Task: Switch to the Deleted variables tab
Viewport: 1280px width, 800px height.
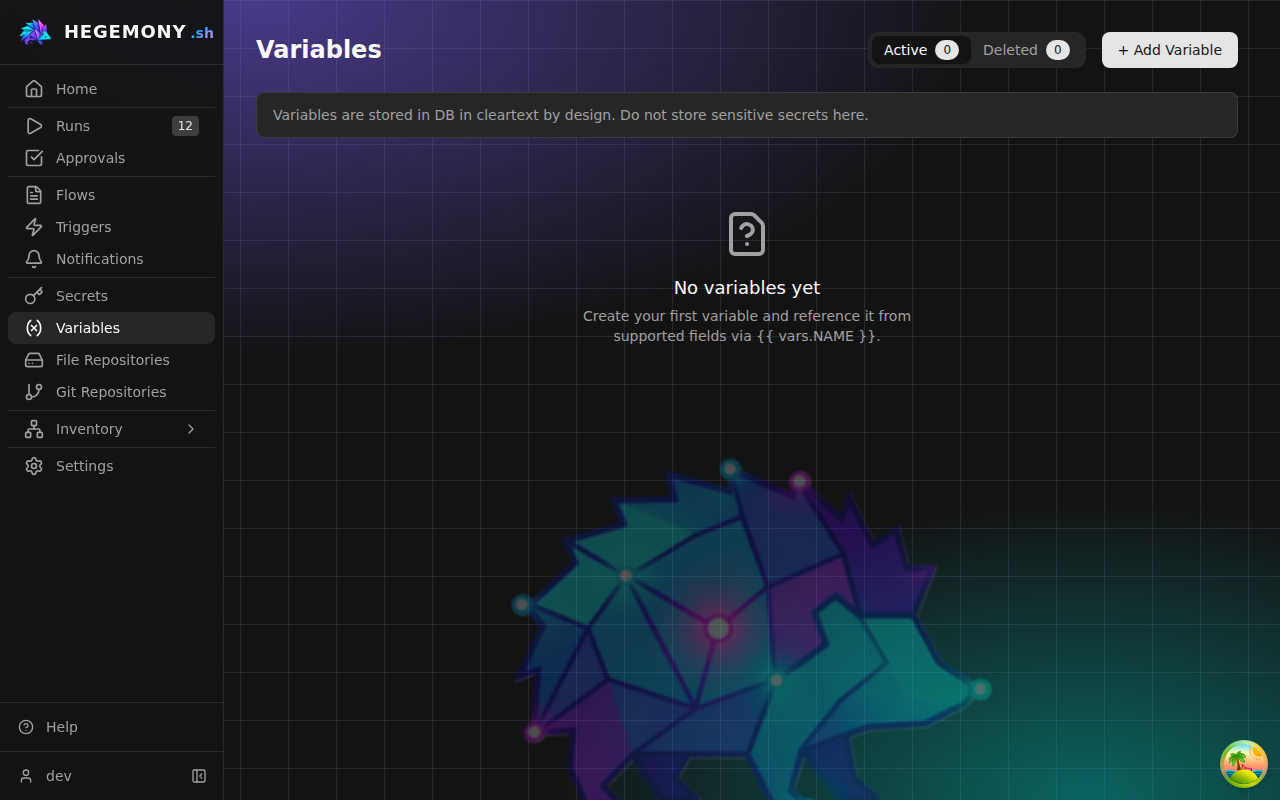Action: click(1026, 50)
